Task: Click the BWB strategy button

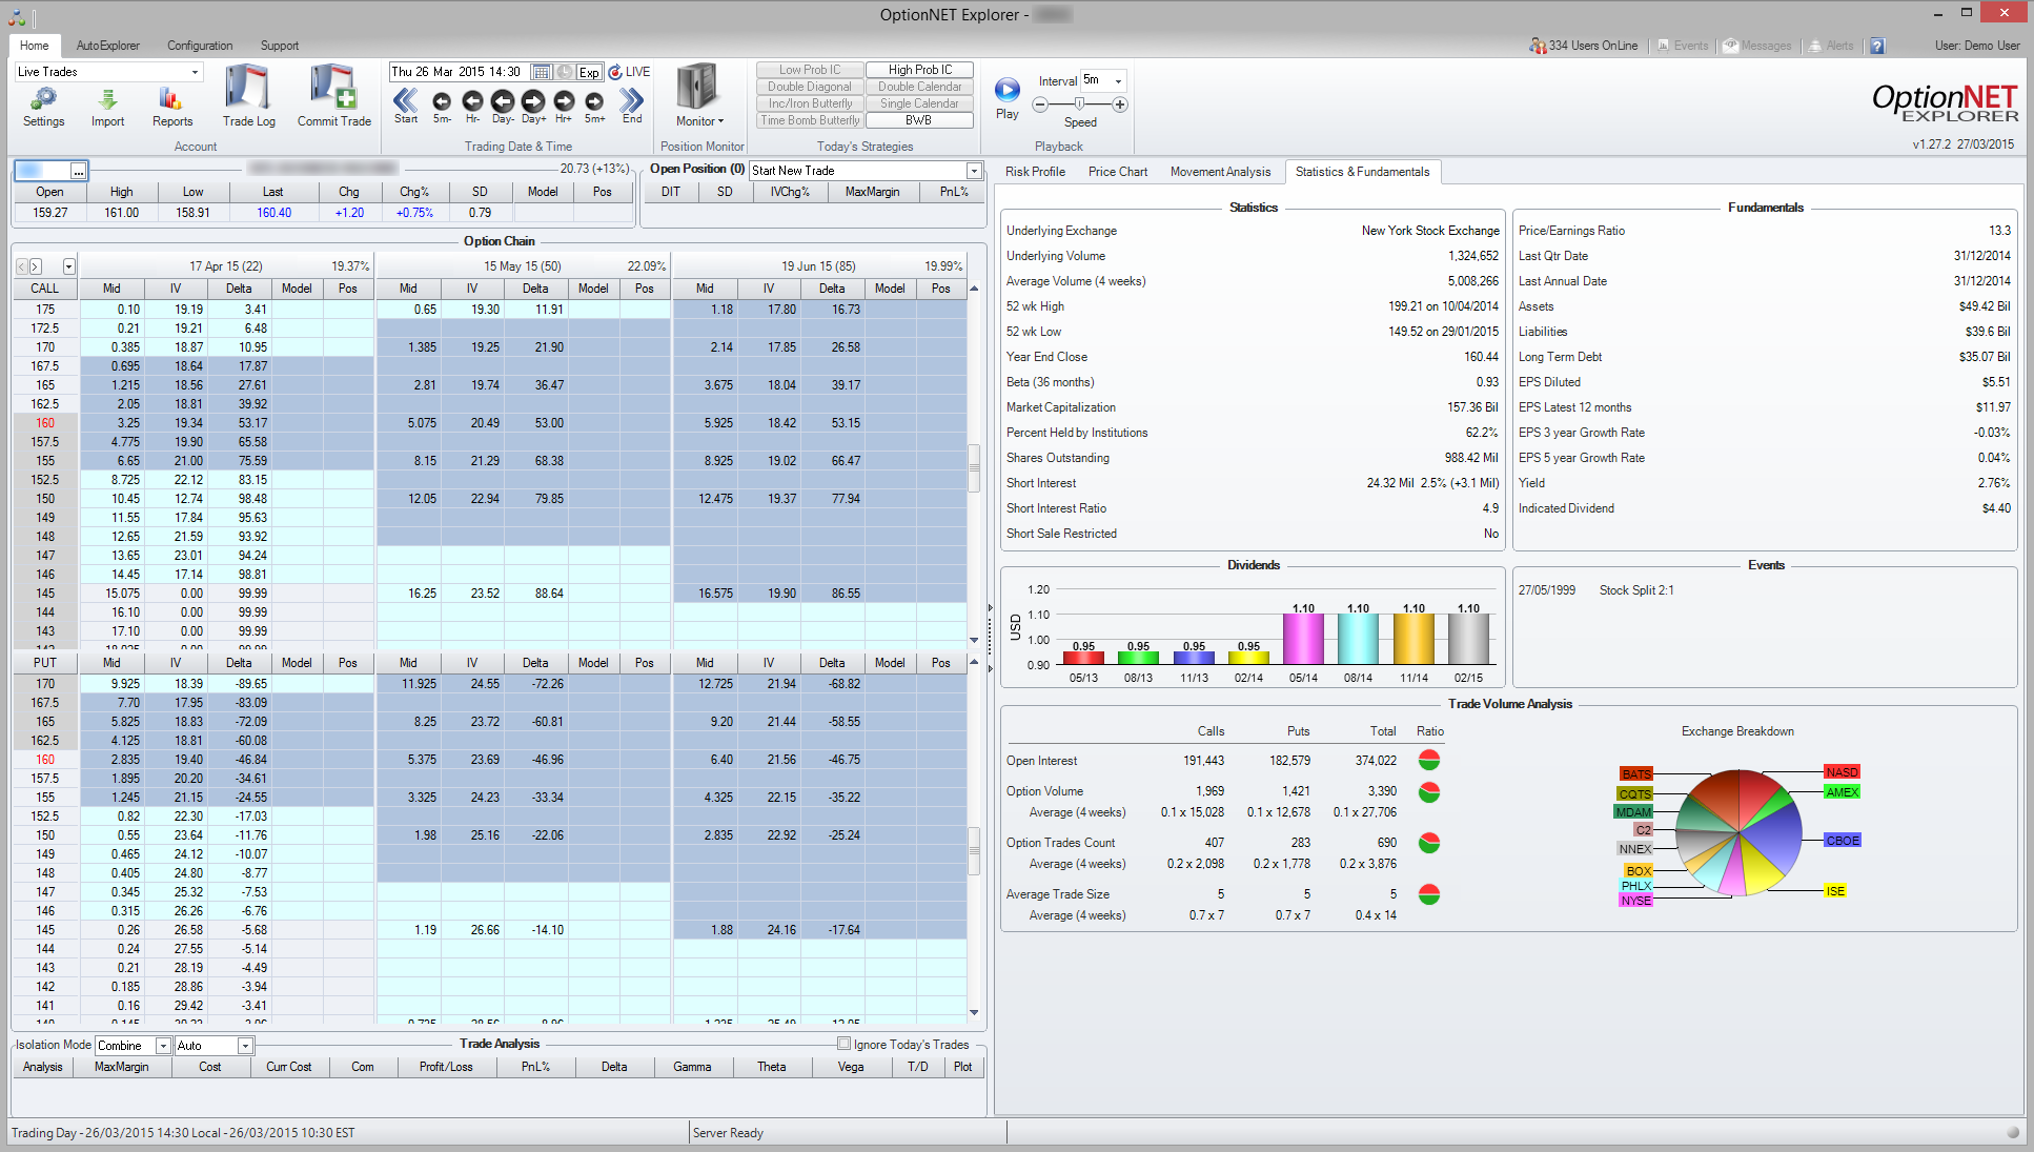Action: pyautogui.click(x=918, y=120)
